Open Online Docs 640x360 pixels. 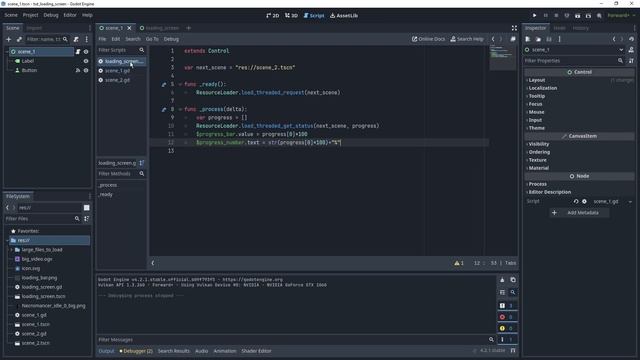click(428, 39)
